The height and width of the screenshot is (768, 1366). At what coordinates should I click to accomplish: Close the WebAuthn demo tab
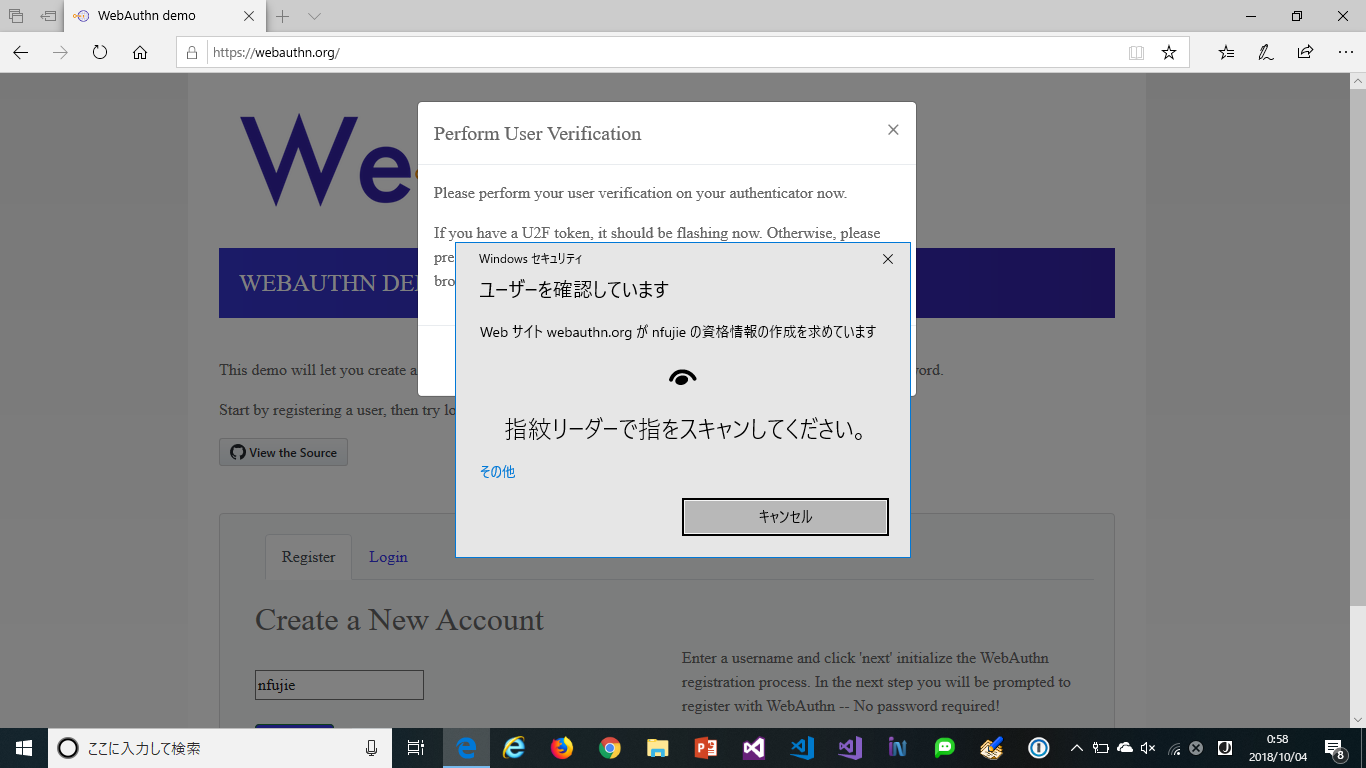click(249, 16)
